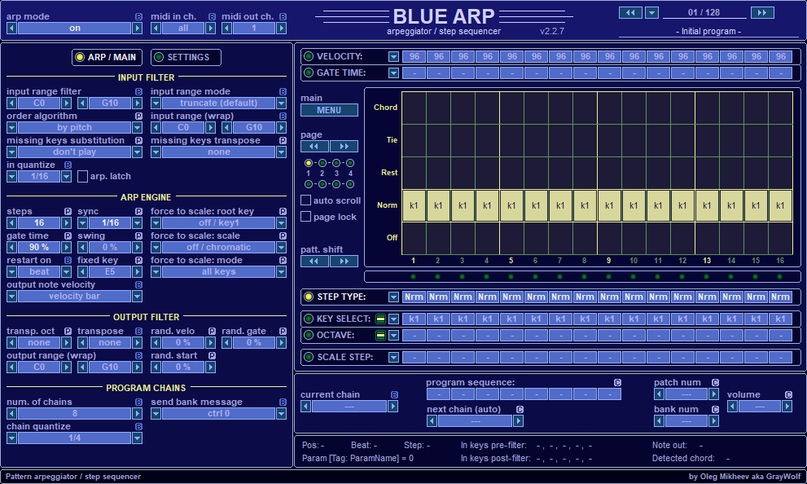Increase rand. velo with right arrow
This screenshot has width=807, height=484.
210,343
